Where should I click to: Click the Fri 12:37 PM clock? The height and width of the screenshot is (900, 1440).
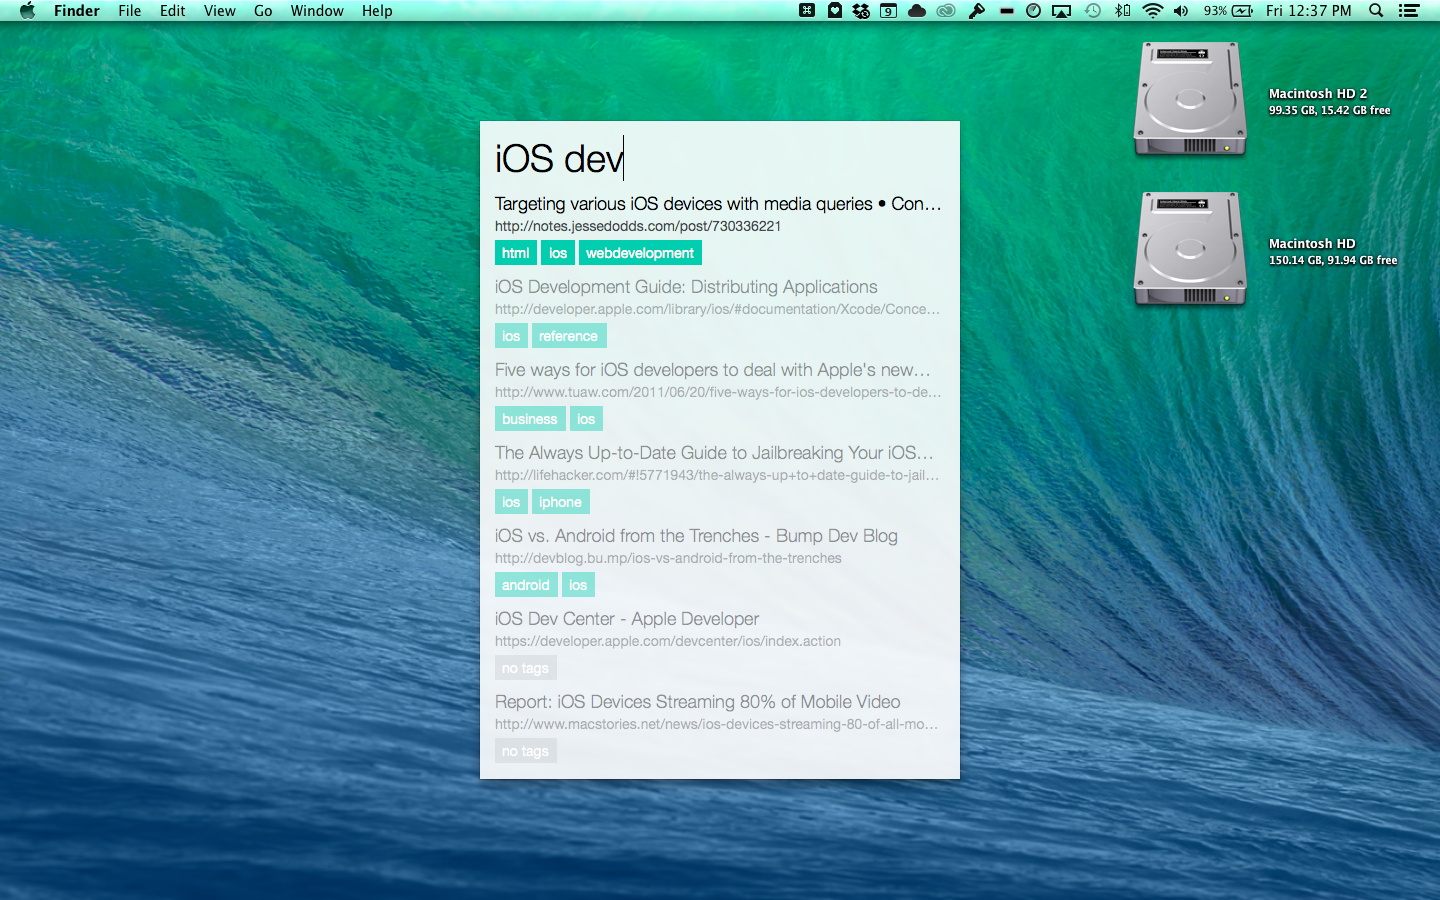click(1308, 11)
